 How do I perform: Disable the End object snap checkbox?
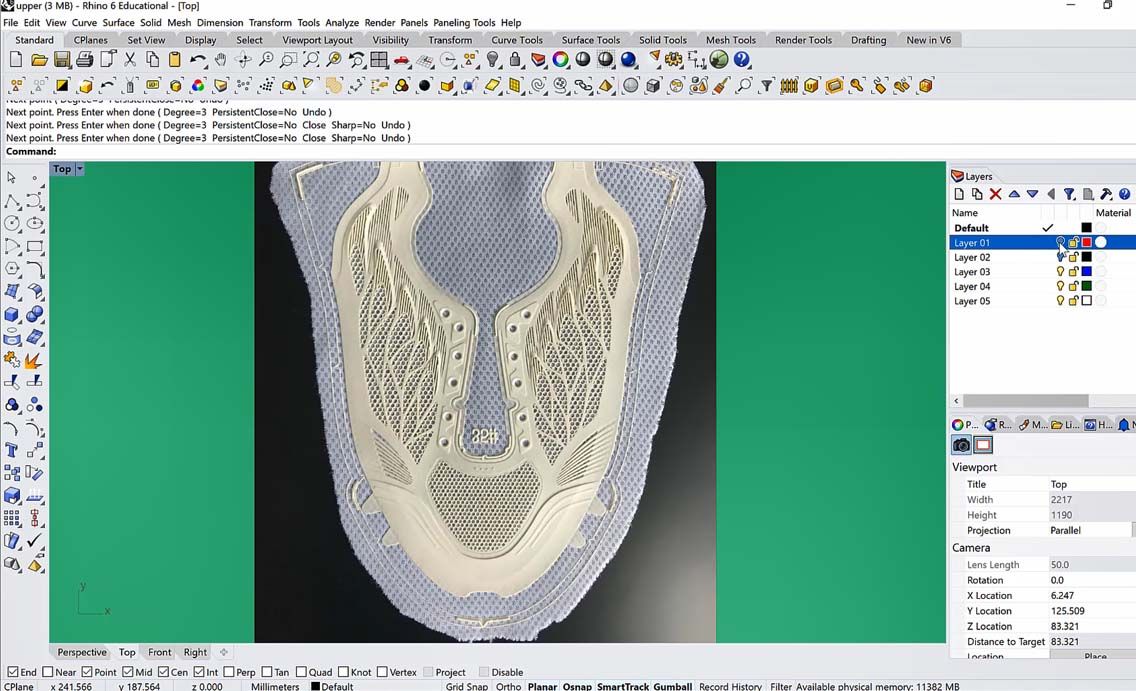click(13, 672)
